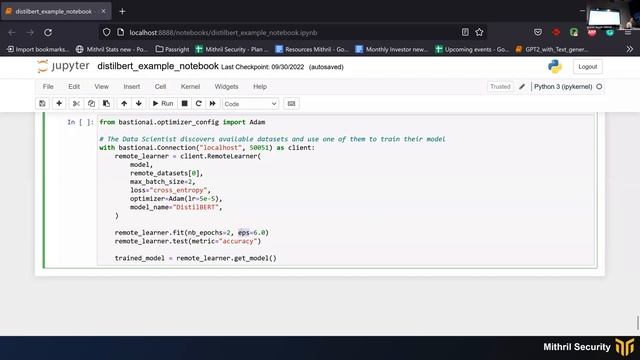Open Upcoming events bookmark
This screenshot has width=640, height=360.
click(x=472, y=49)
